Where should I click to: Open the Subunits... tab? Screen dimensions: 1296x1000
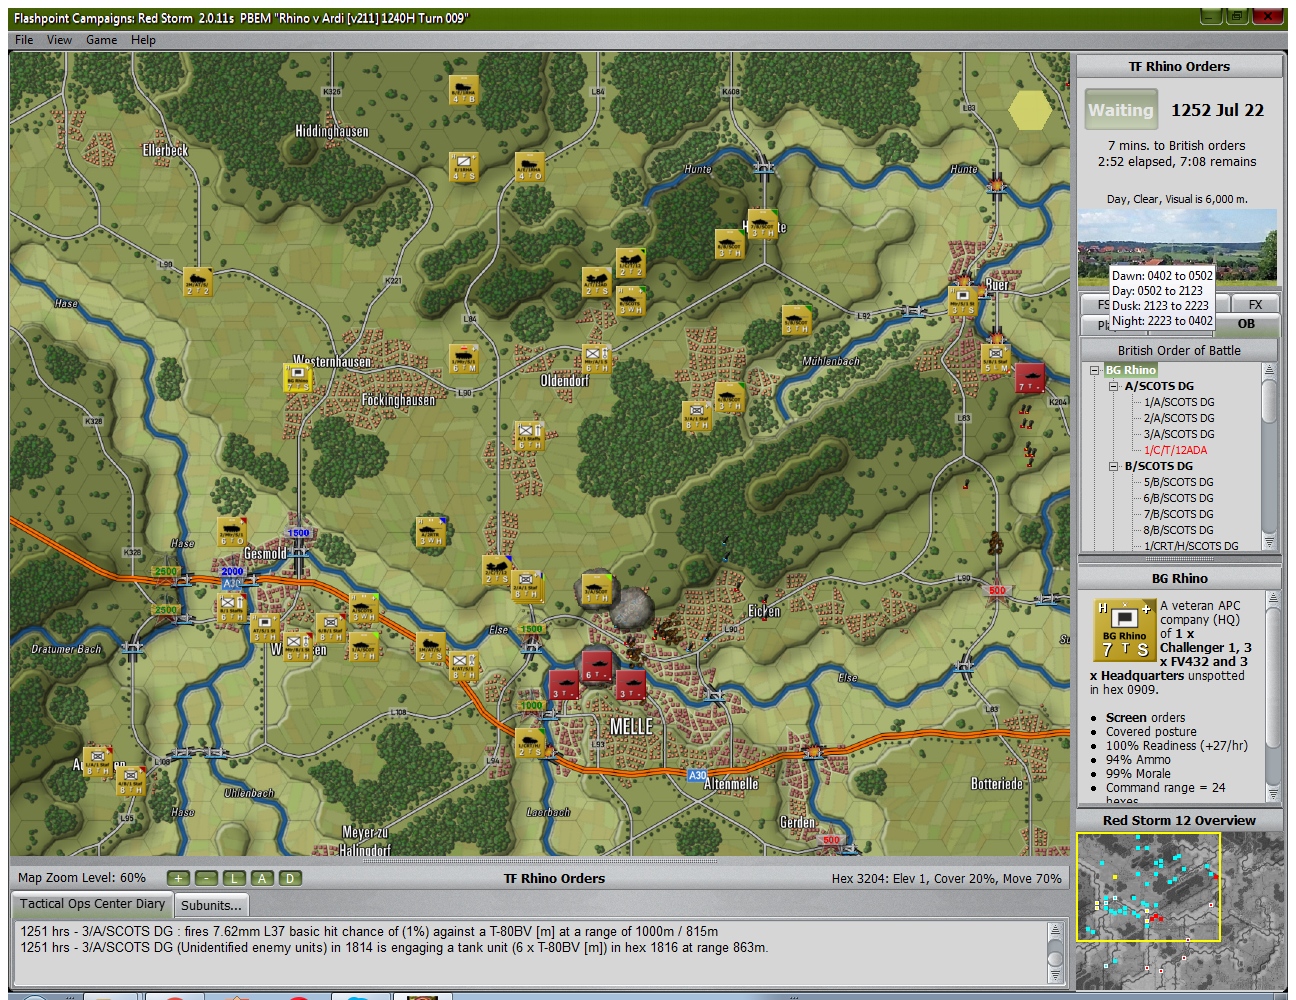pyautogui.click(x=211, y=905)
